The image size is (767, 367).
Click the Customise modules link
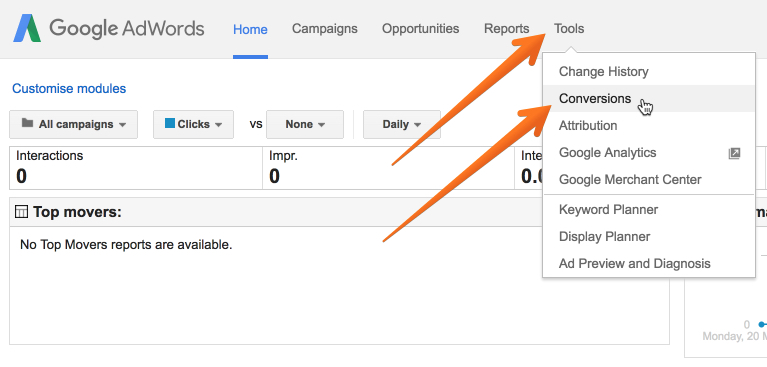coord(69,89)
